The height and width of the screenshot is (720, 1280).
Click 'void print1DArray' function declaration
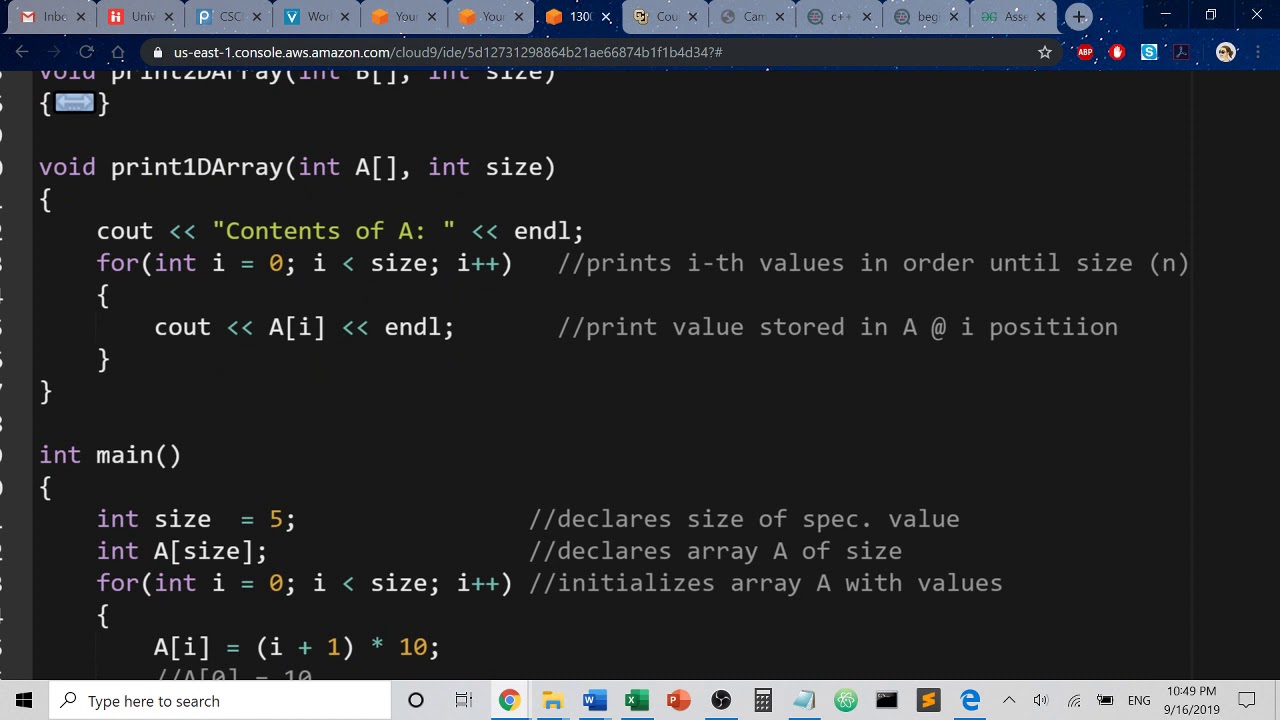(x=297, y=167)
